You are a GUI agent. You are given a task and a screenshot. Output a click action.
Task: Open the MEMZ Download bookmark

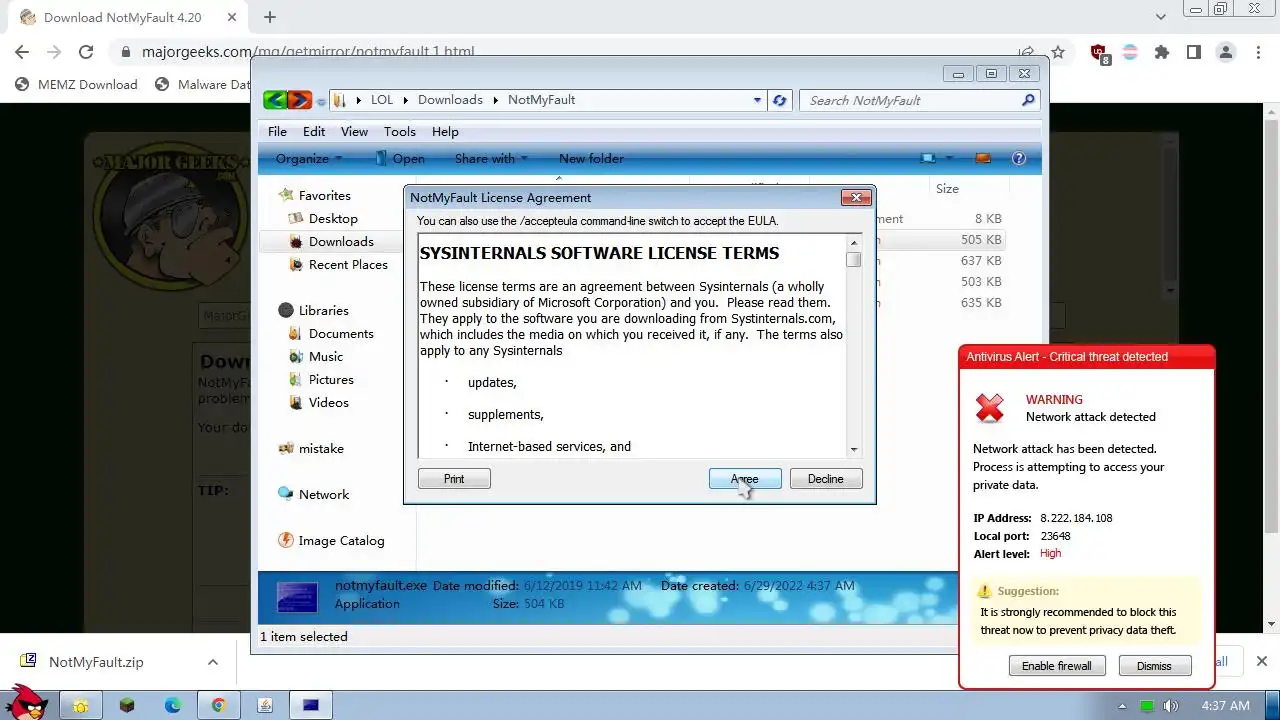coord(76,84)
